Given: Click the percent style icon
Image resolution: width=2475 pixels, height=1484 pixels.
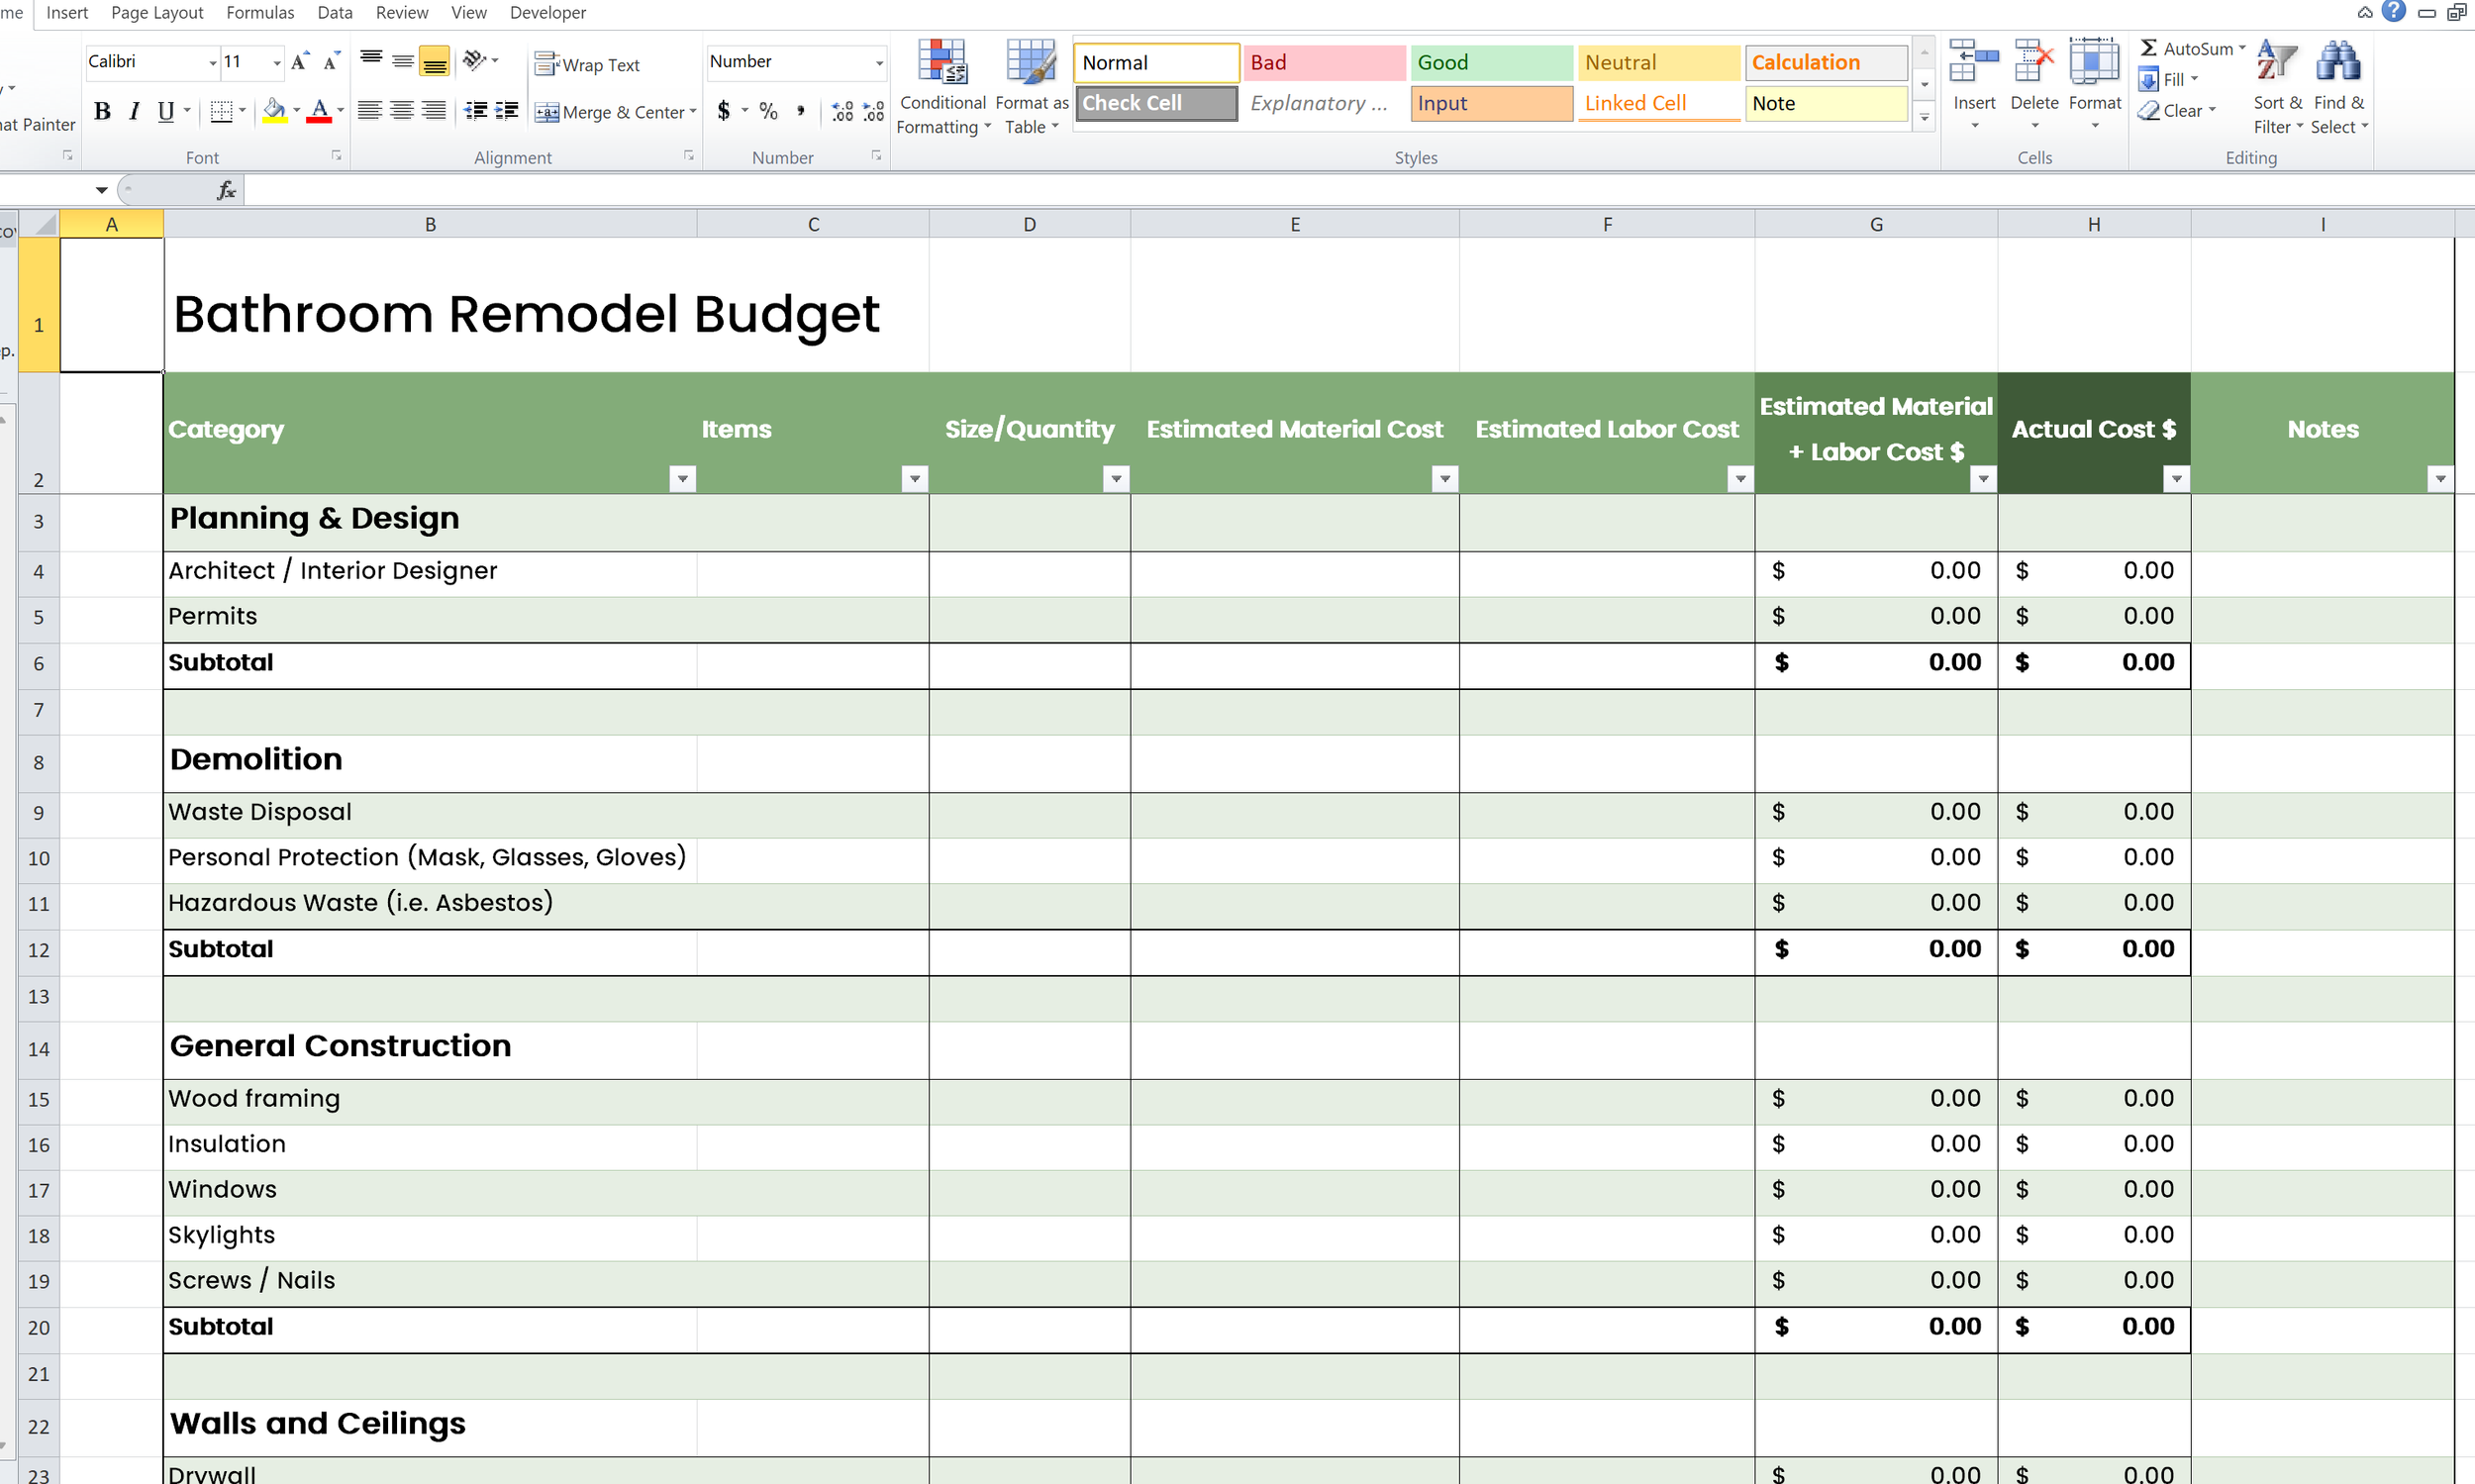Looking at the screenshot, I should [x=768, y=111].
